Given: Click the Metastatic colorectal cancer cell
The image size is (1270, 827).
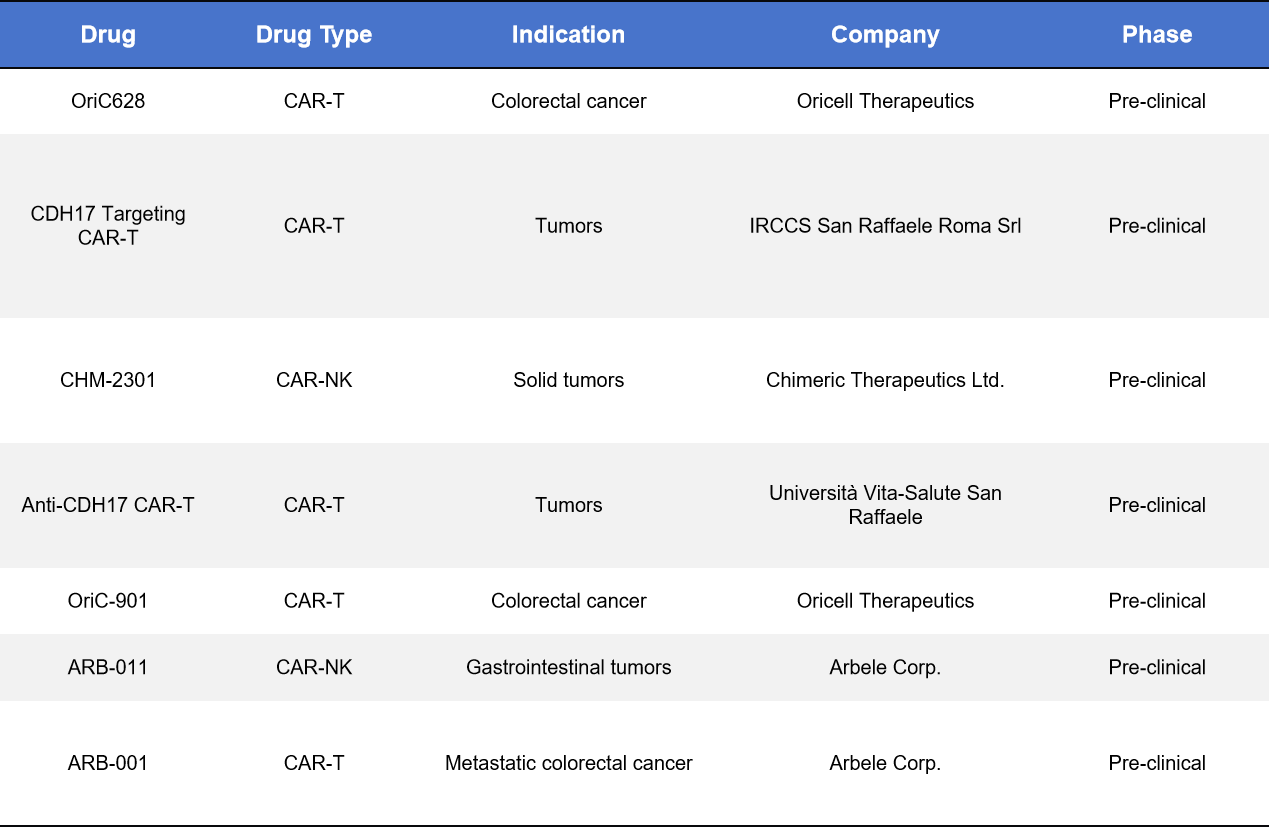Looking at the screenshot, I should point(568,763).
